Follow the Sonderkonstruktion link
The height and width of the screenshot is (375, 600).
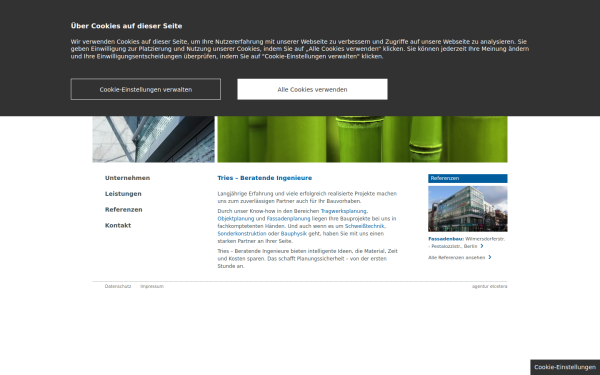[x=242, y=233]
